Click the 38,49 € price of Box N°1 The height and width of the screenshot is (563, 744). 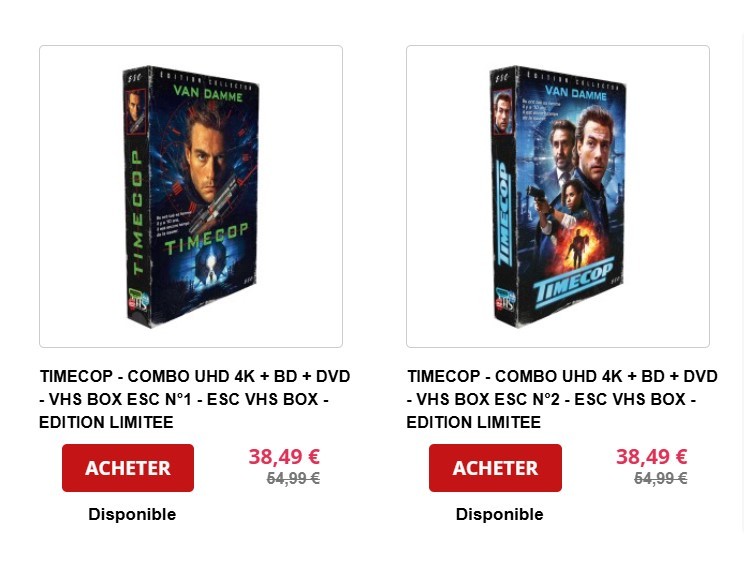point(284,457)
